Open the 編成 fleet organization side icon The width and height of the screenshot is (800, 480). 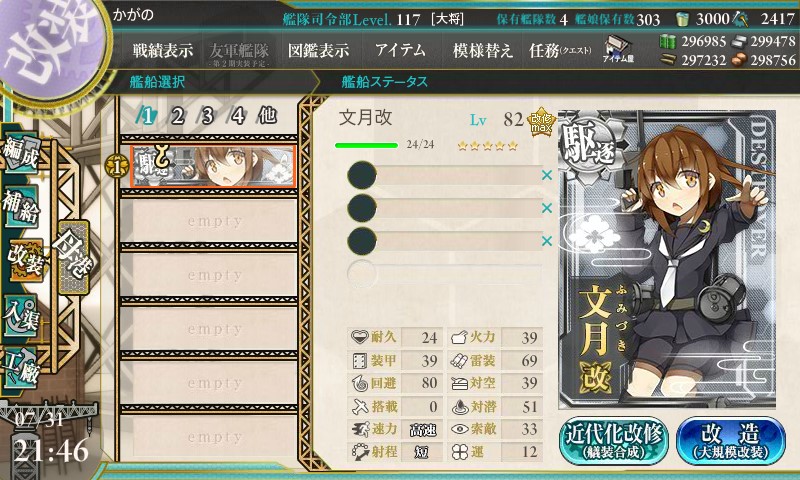pyautogui.click(x=21, y=153)
